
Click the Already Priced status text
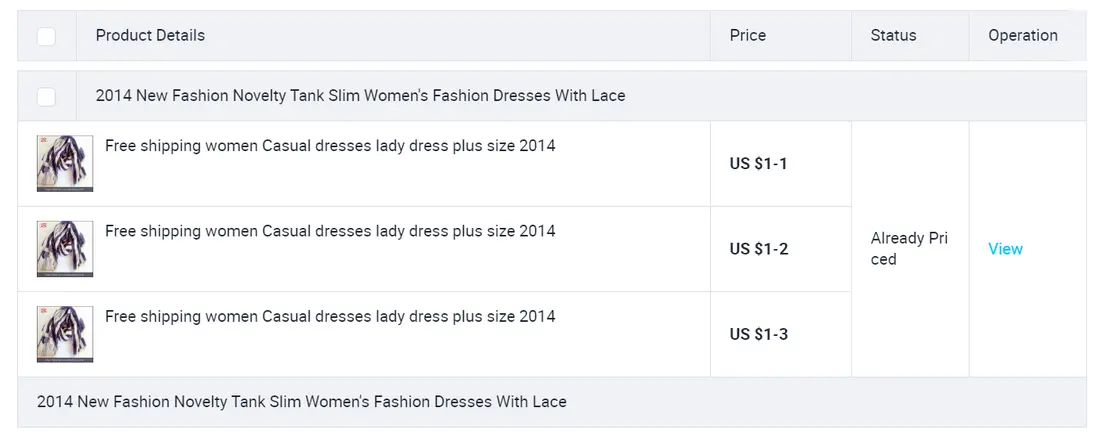point(908,249)
